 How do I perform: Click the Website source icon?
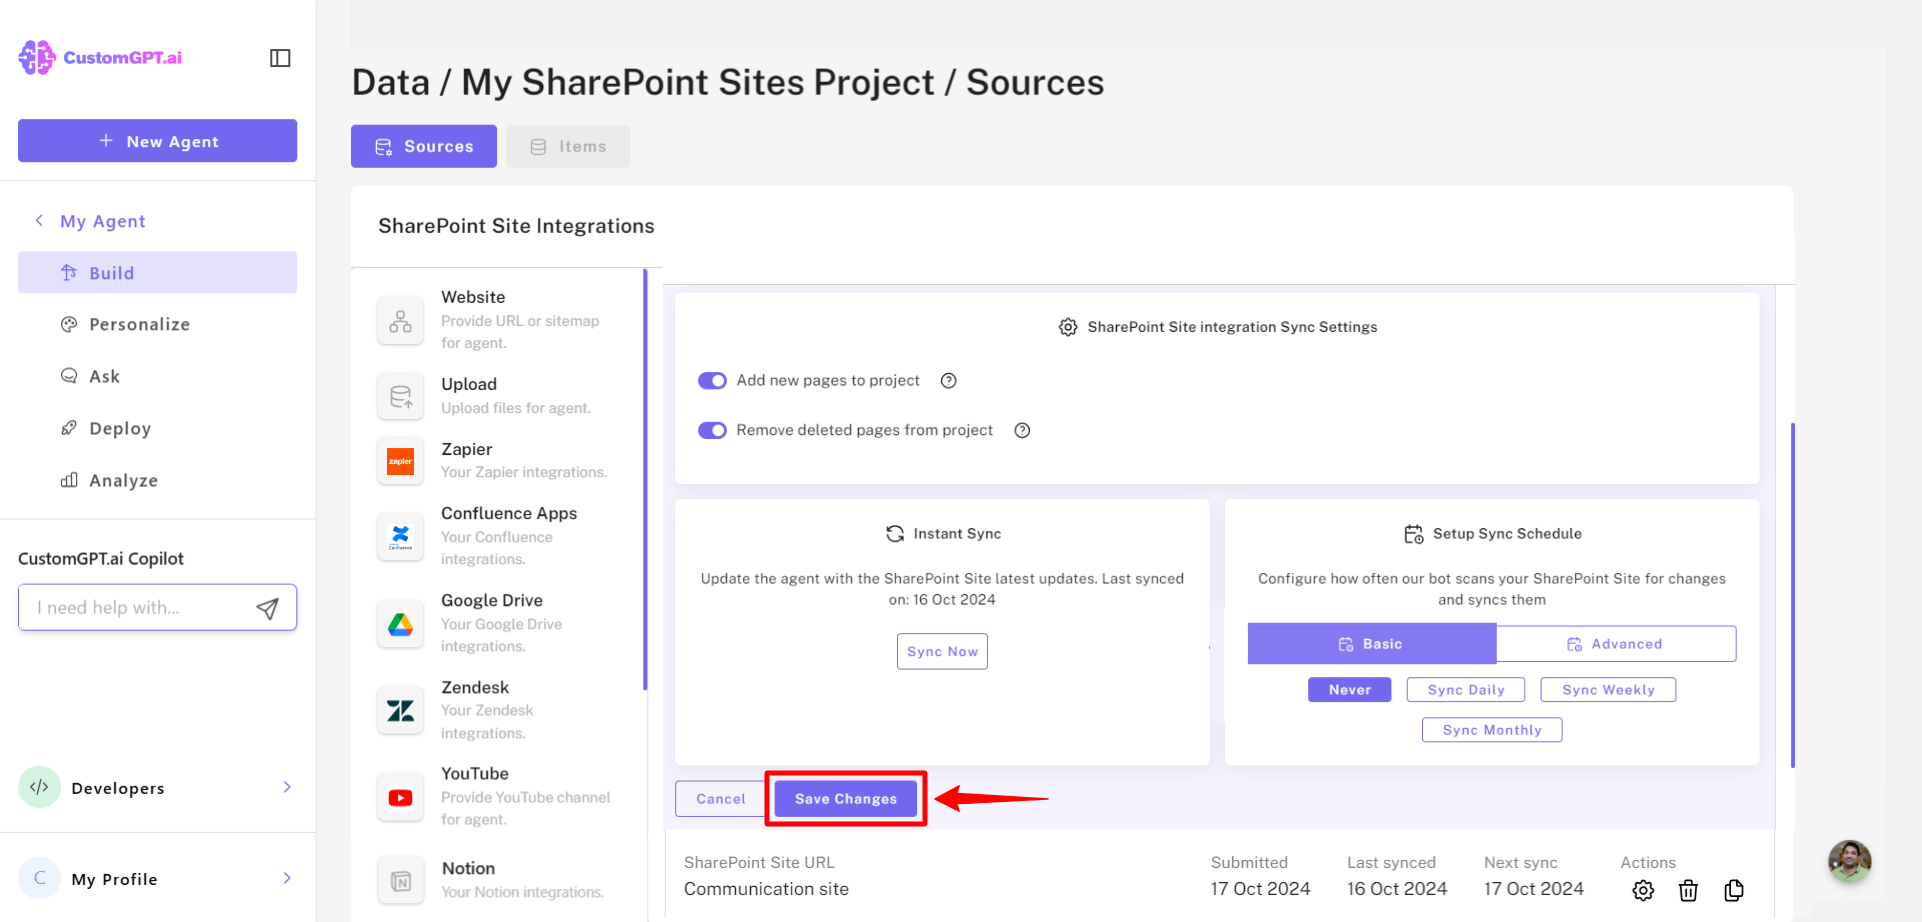(400, 321)
